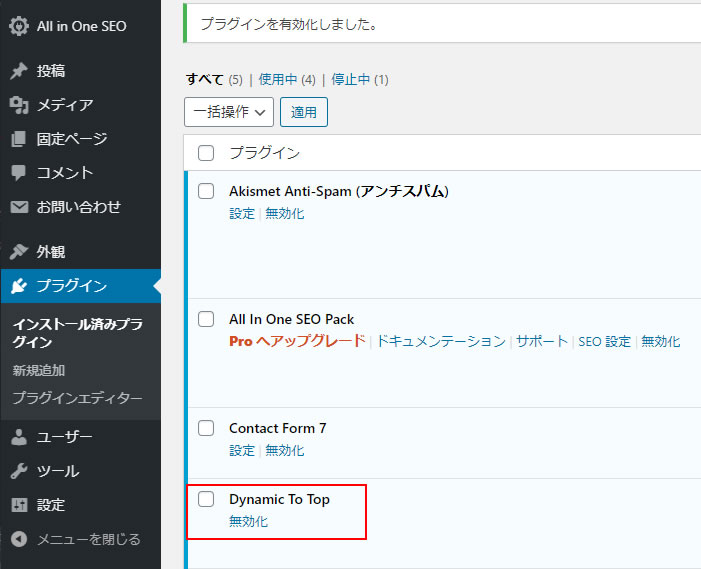Click All In One SEO Pack name
This screenshot has height=569, width=701.
coord(291,319)
